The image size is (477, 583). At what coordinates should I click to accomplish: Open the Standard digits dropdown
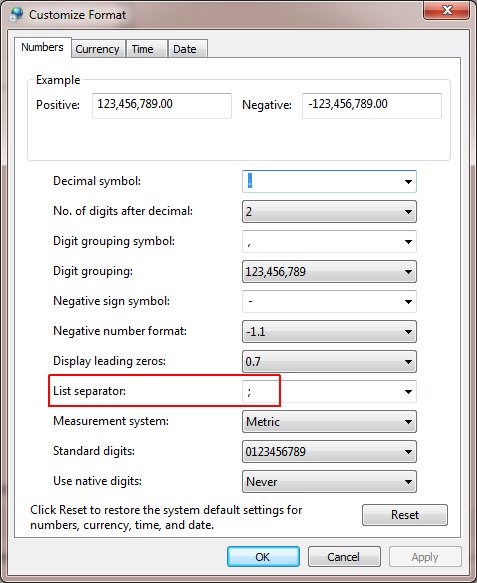329,452
